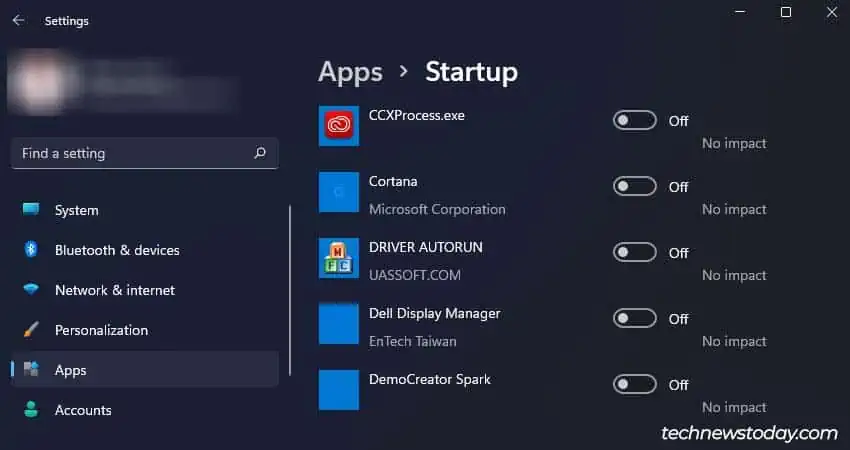Select Personalization in the sidebar
The height and width of the screenshot is (450, 850).
point(145,330)
